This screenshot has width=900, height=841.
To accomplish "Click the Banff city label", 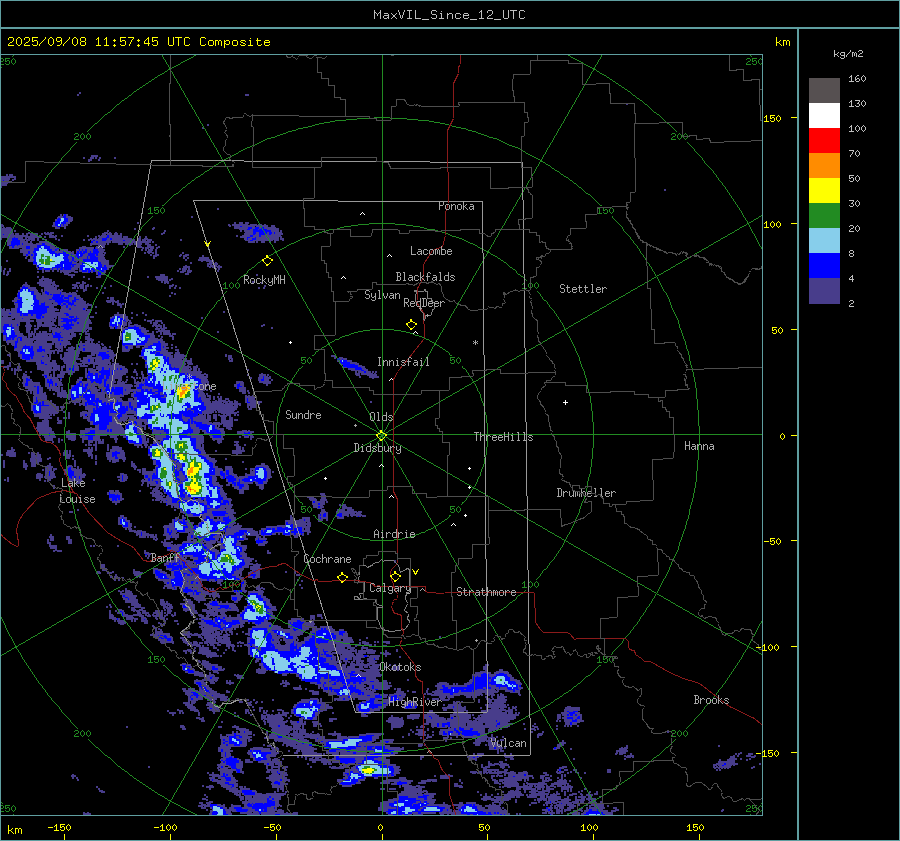I will [165, 557].
